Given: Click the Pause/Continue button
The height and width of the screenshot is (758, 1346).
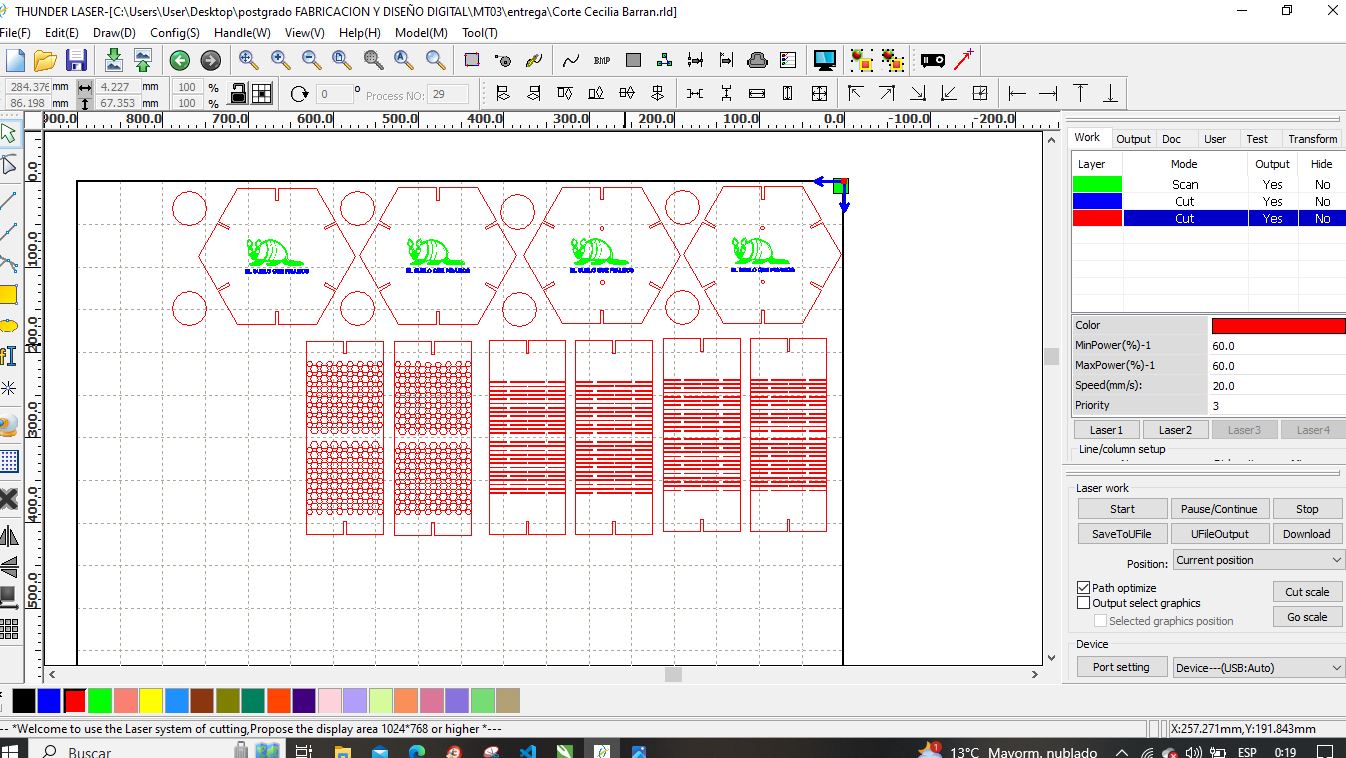Looking at the screenshot, I should [1219, 509].
